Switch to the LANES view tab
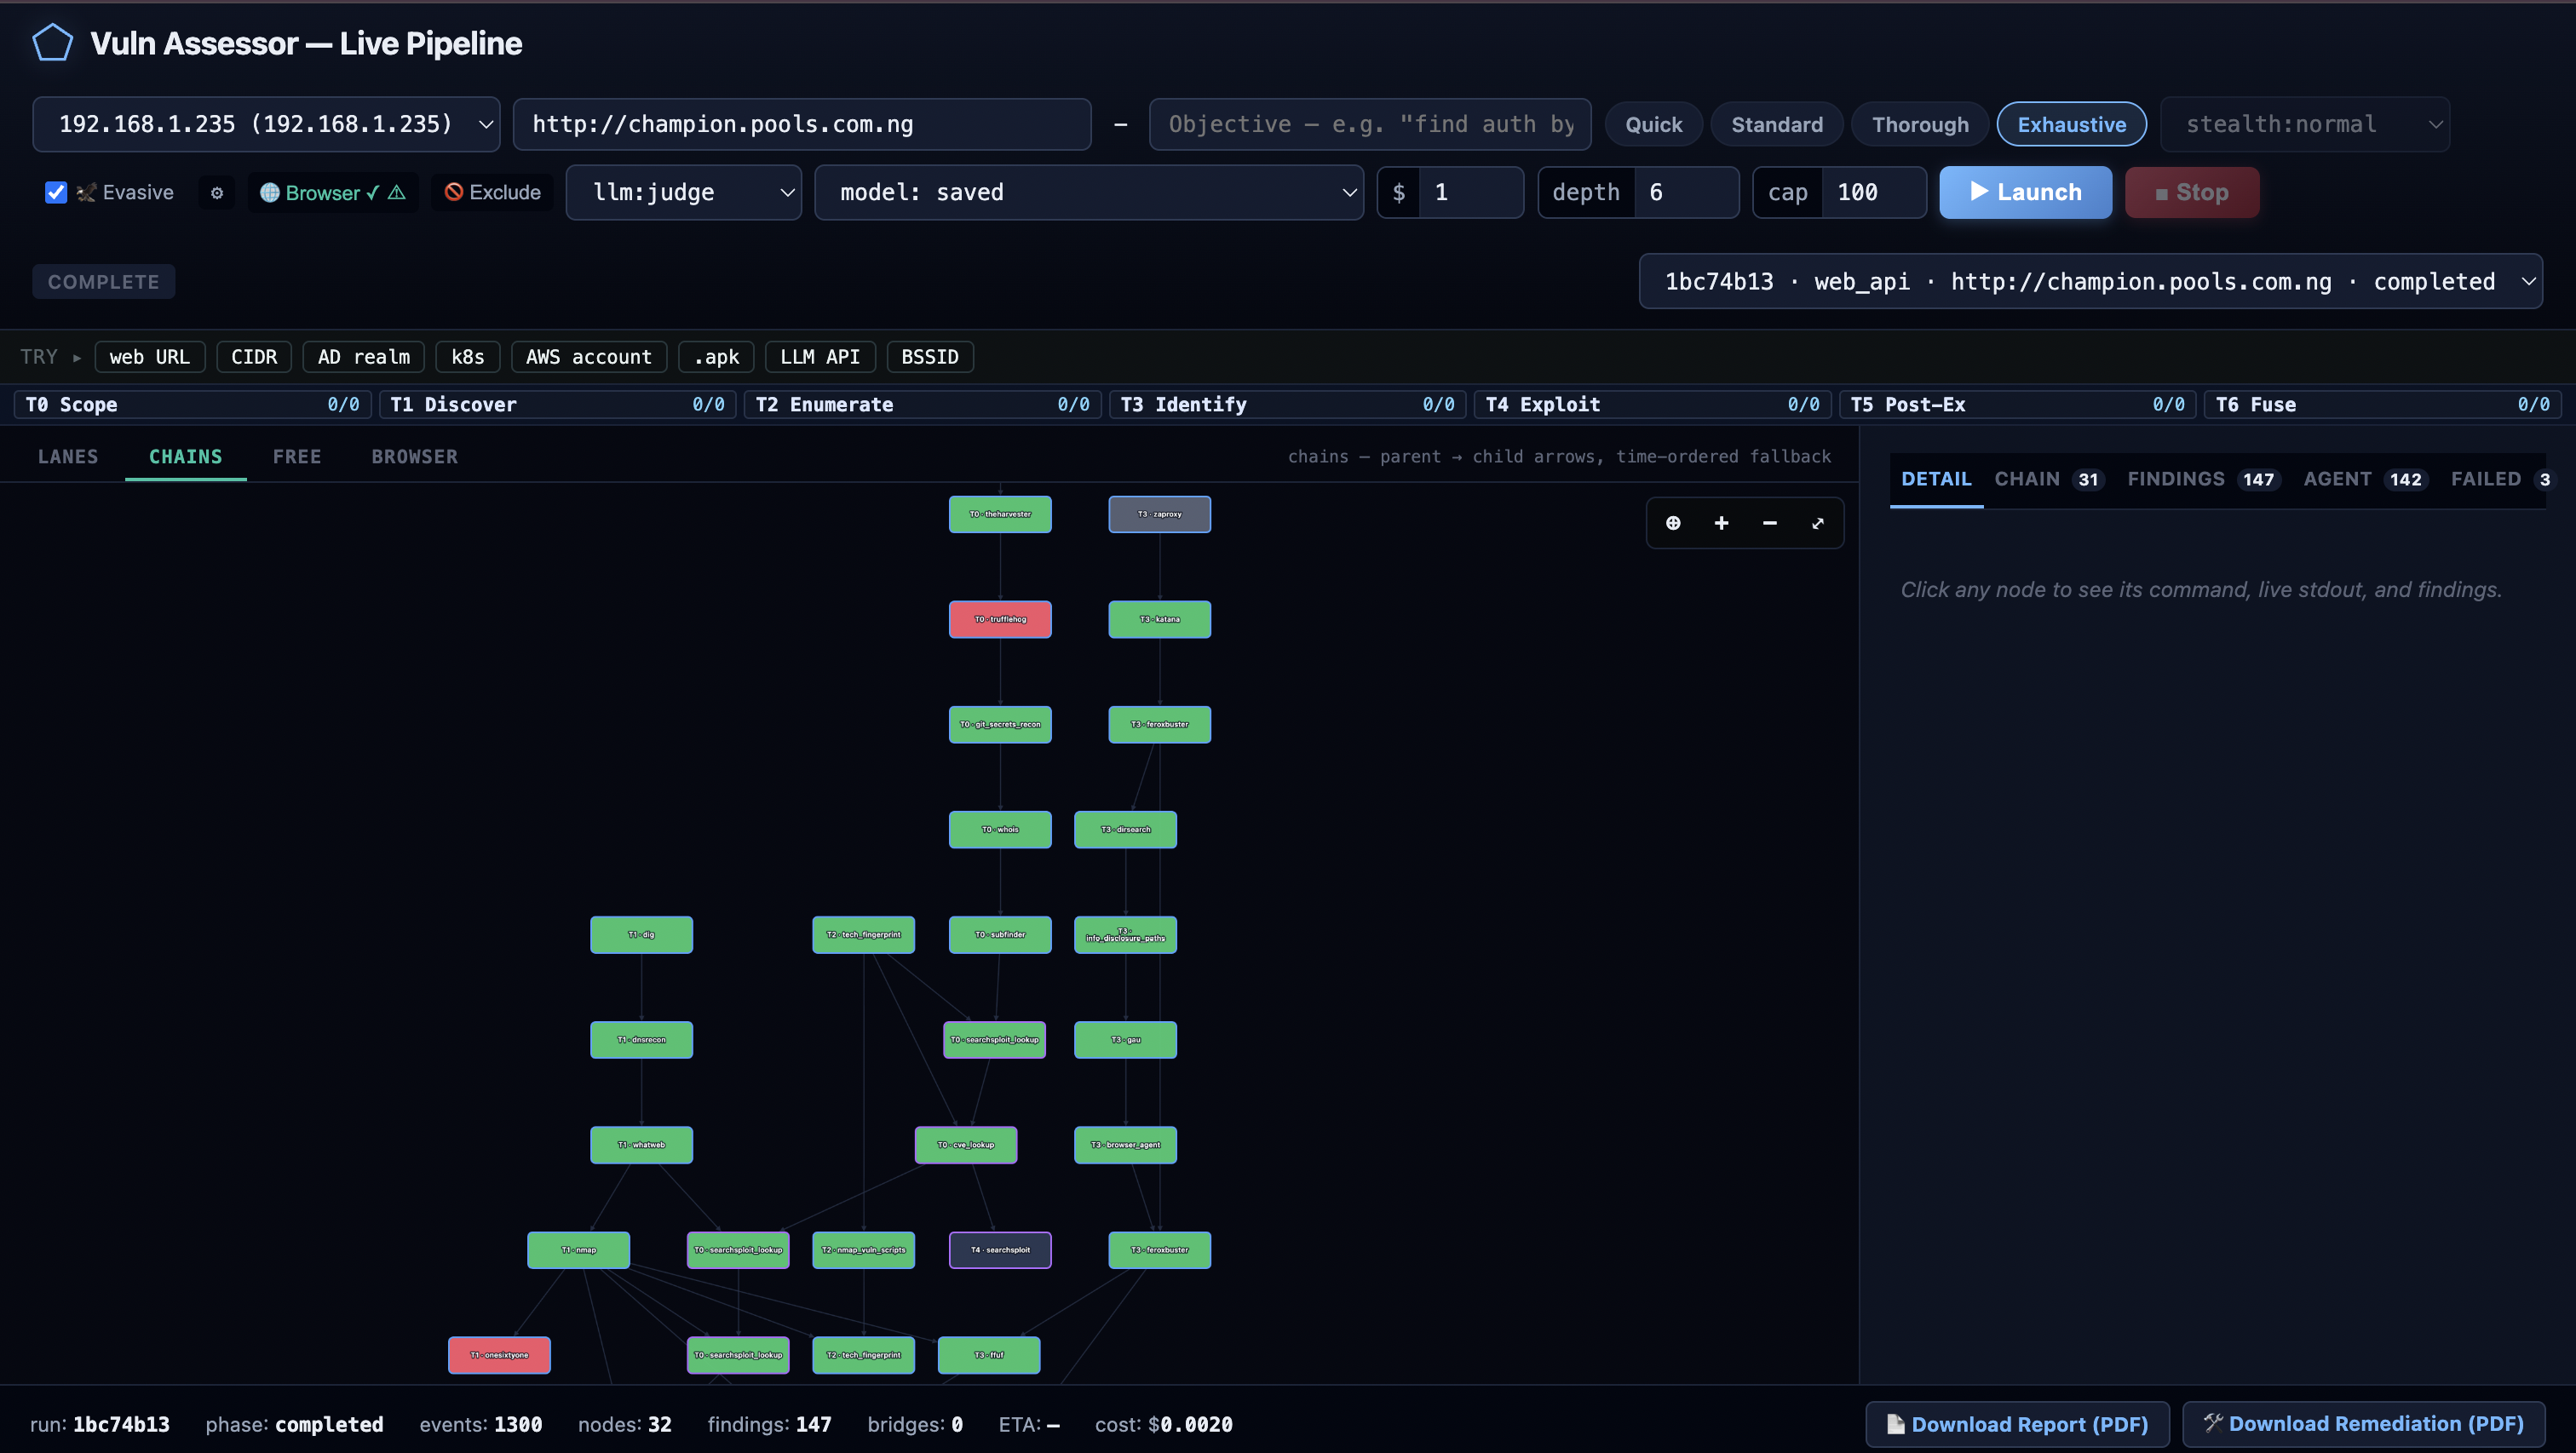The height and width of the screenshot is (1453, 2576). (x=68, y=456)
